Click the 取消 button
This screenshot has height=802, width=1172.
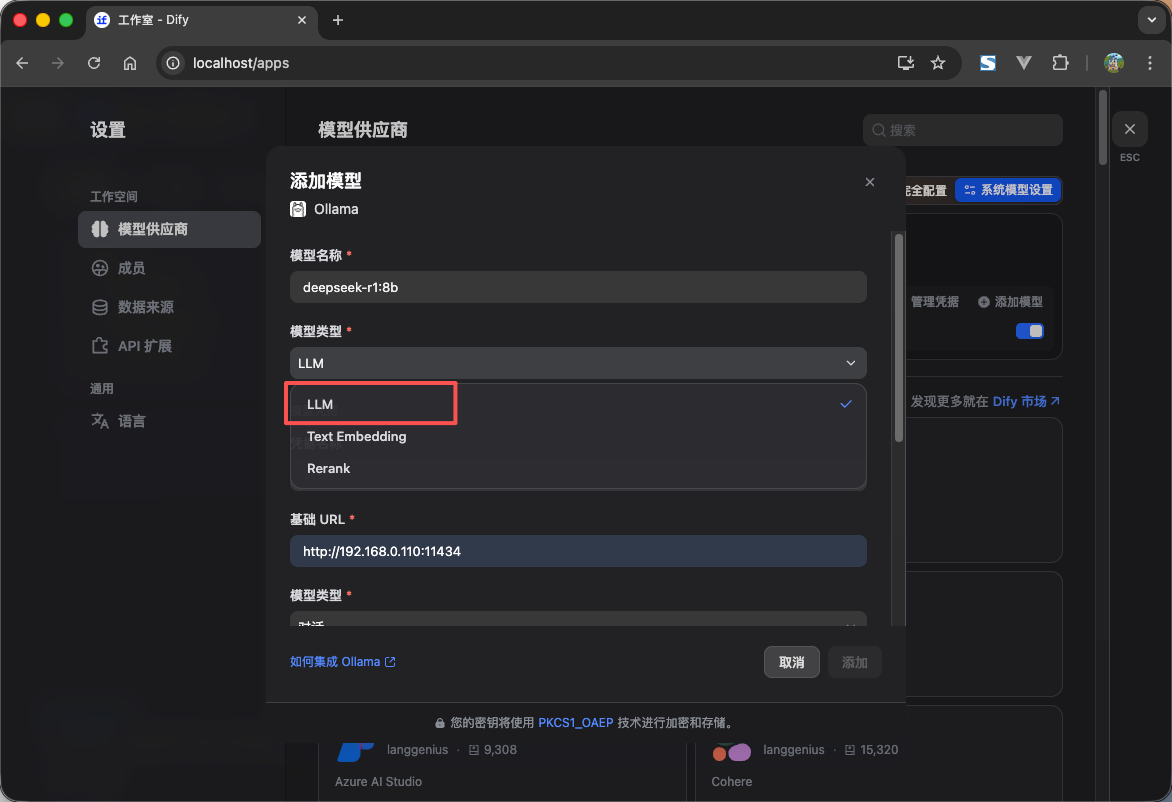pos(792,662)
